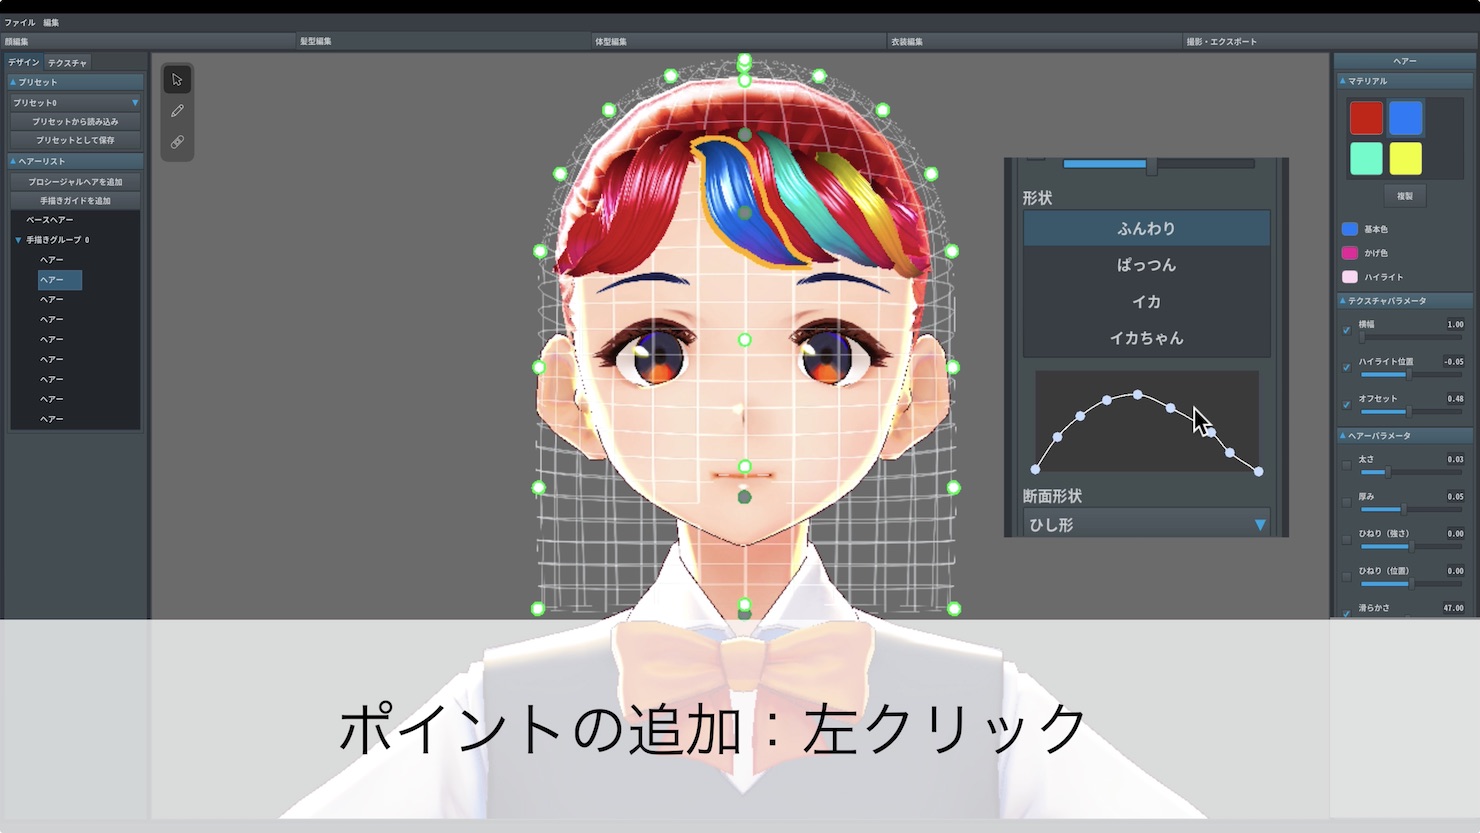Open the プリセット0 dropdown
The image size is (1480, 833).
pyautogui.click(x=76, y=102)
